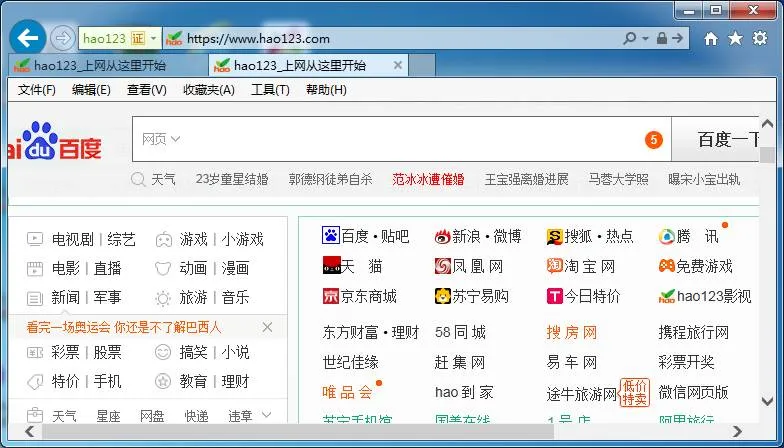The height and width of the screenshot is (448, 784).
Task: Click the 动画 category link
Action: (194, 268)
